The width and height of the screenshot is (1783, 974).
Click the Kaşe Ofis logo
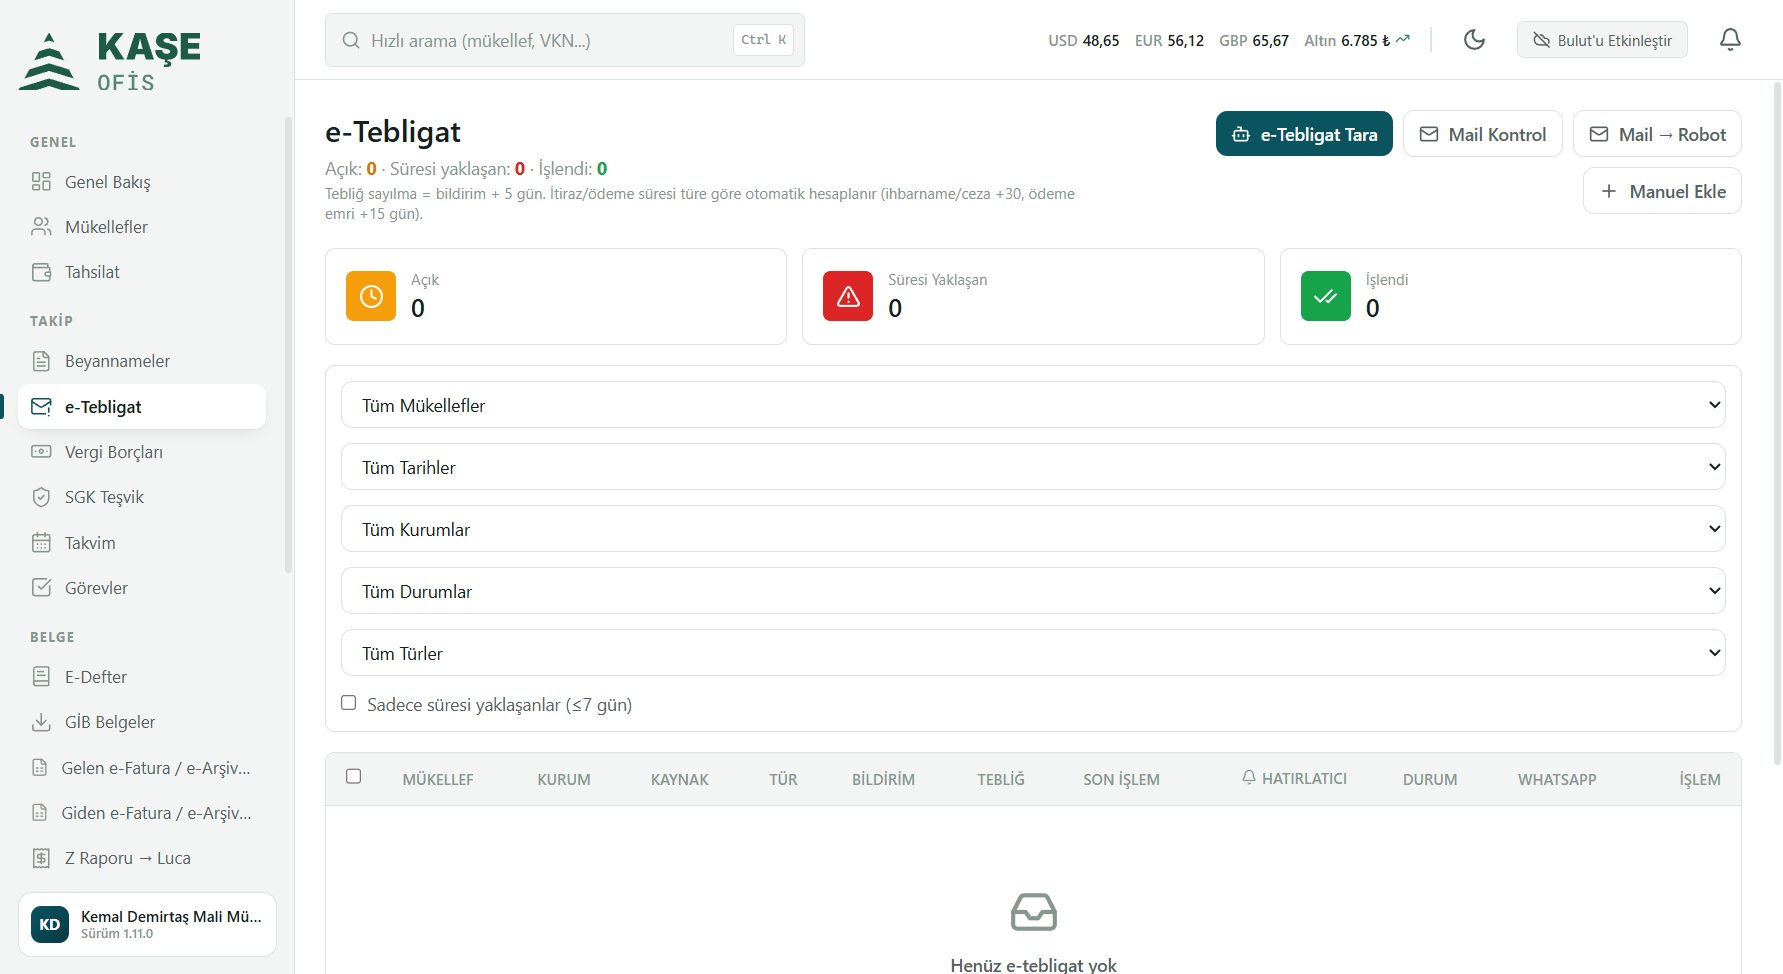pos(110,61)
